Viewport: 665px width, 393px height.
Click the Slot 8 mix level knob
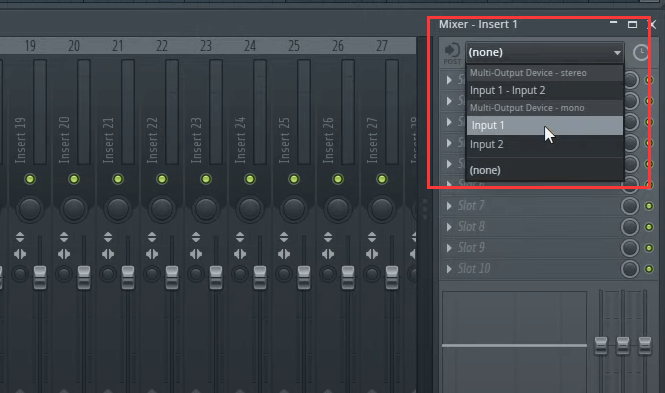(x=630, y=227)
